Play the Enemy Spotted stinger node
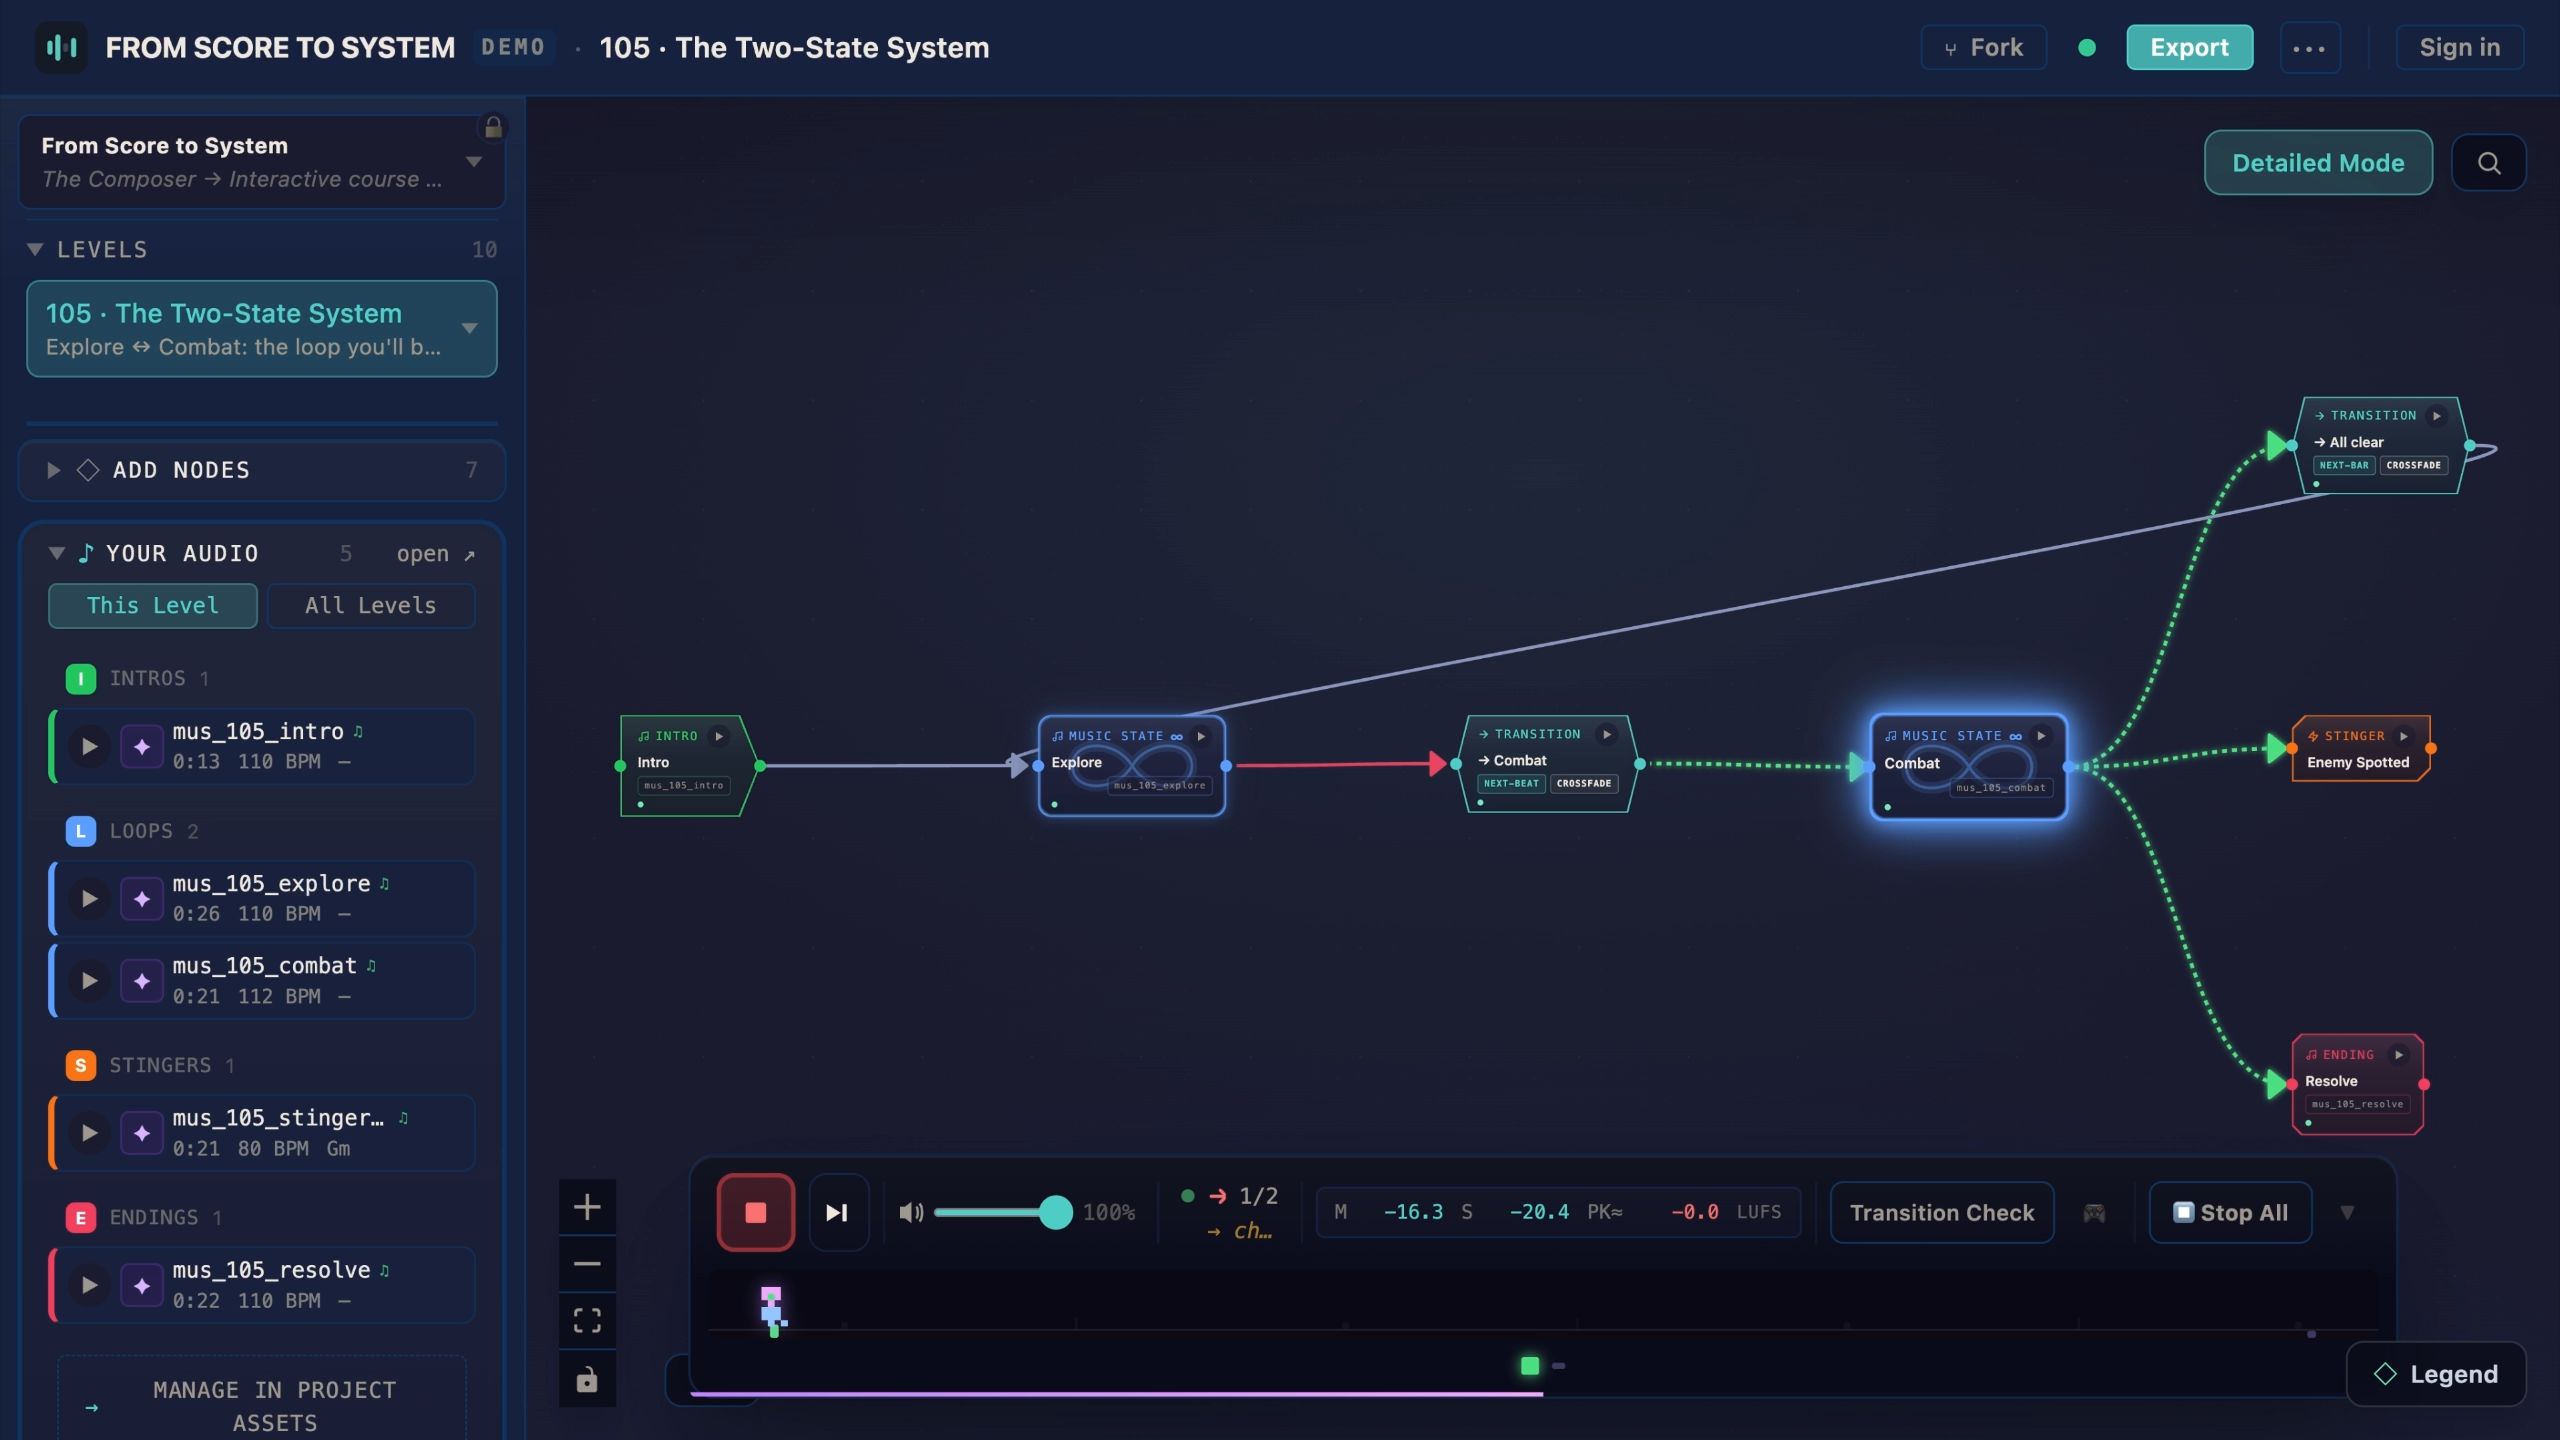The image size is (2560, 1440). 2404,736
